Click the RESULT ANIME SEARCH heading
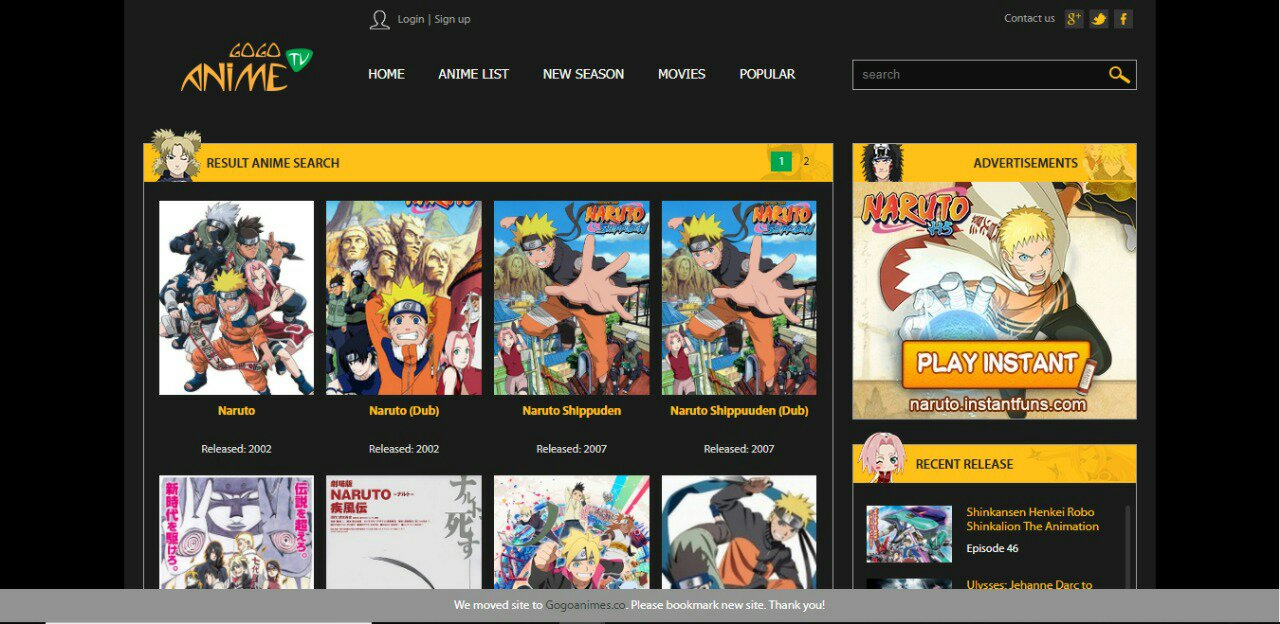Image resolution: width=1280 pixels, height=624 pixels. 273,163
